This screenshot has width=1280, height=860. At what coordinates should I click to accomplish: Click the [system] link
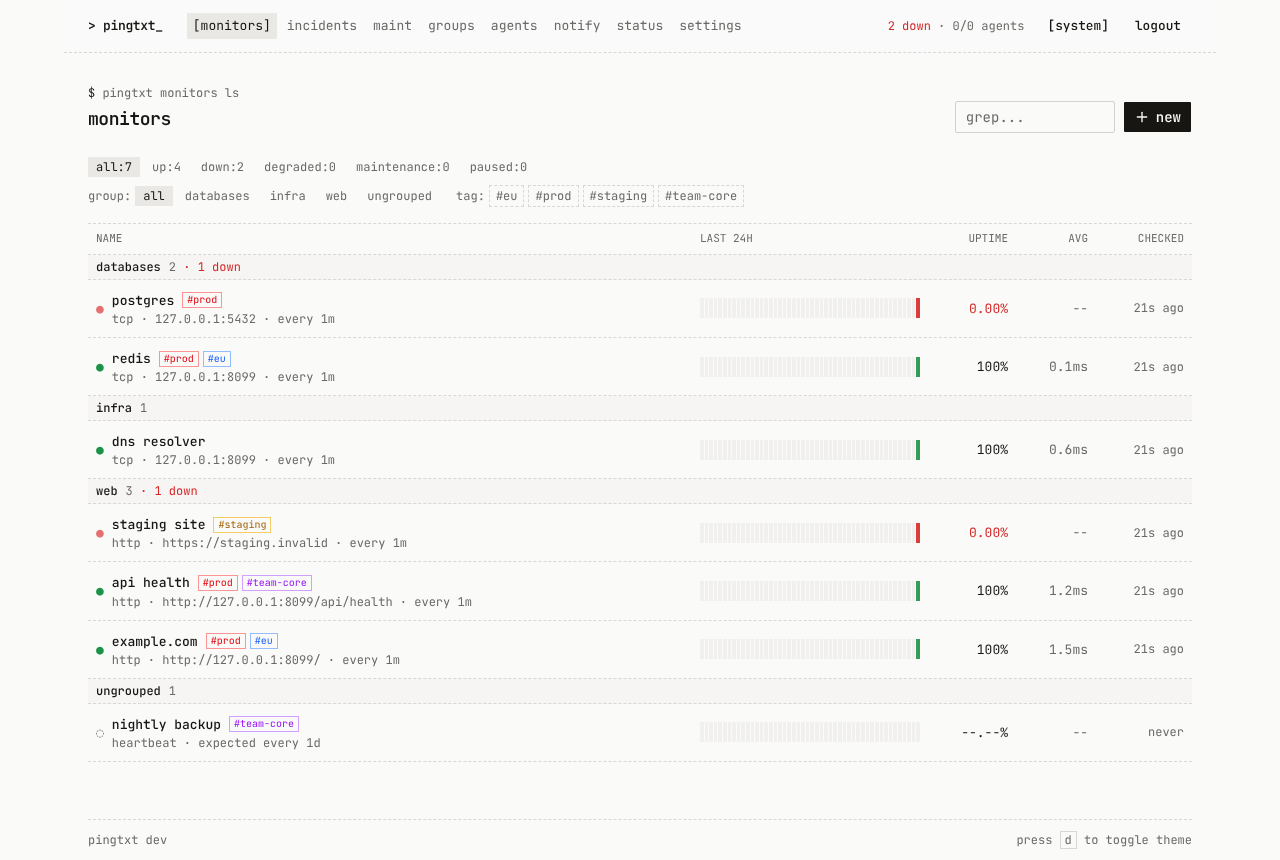point(1078,26)
